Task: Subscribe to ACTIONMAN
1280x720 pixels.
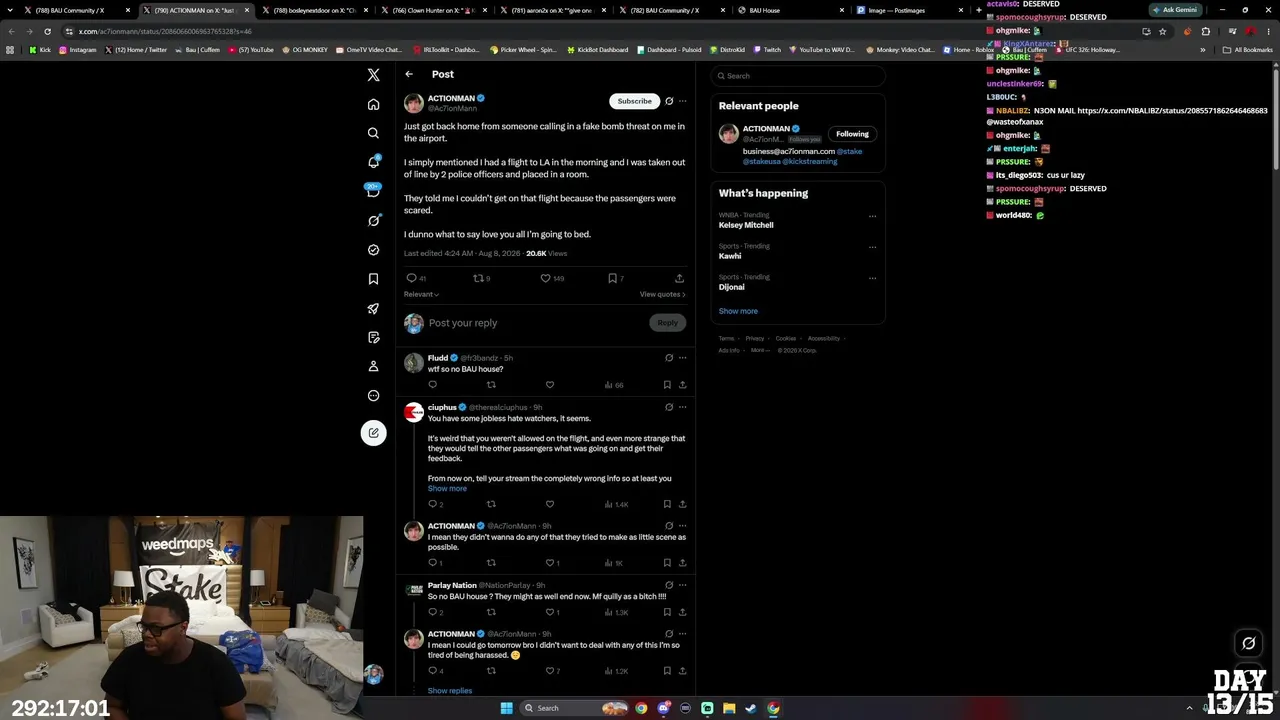Action: tap(634, 101)
